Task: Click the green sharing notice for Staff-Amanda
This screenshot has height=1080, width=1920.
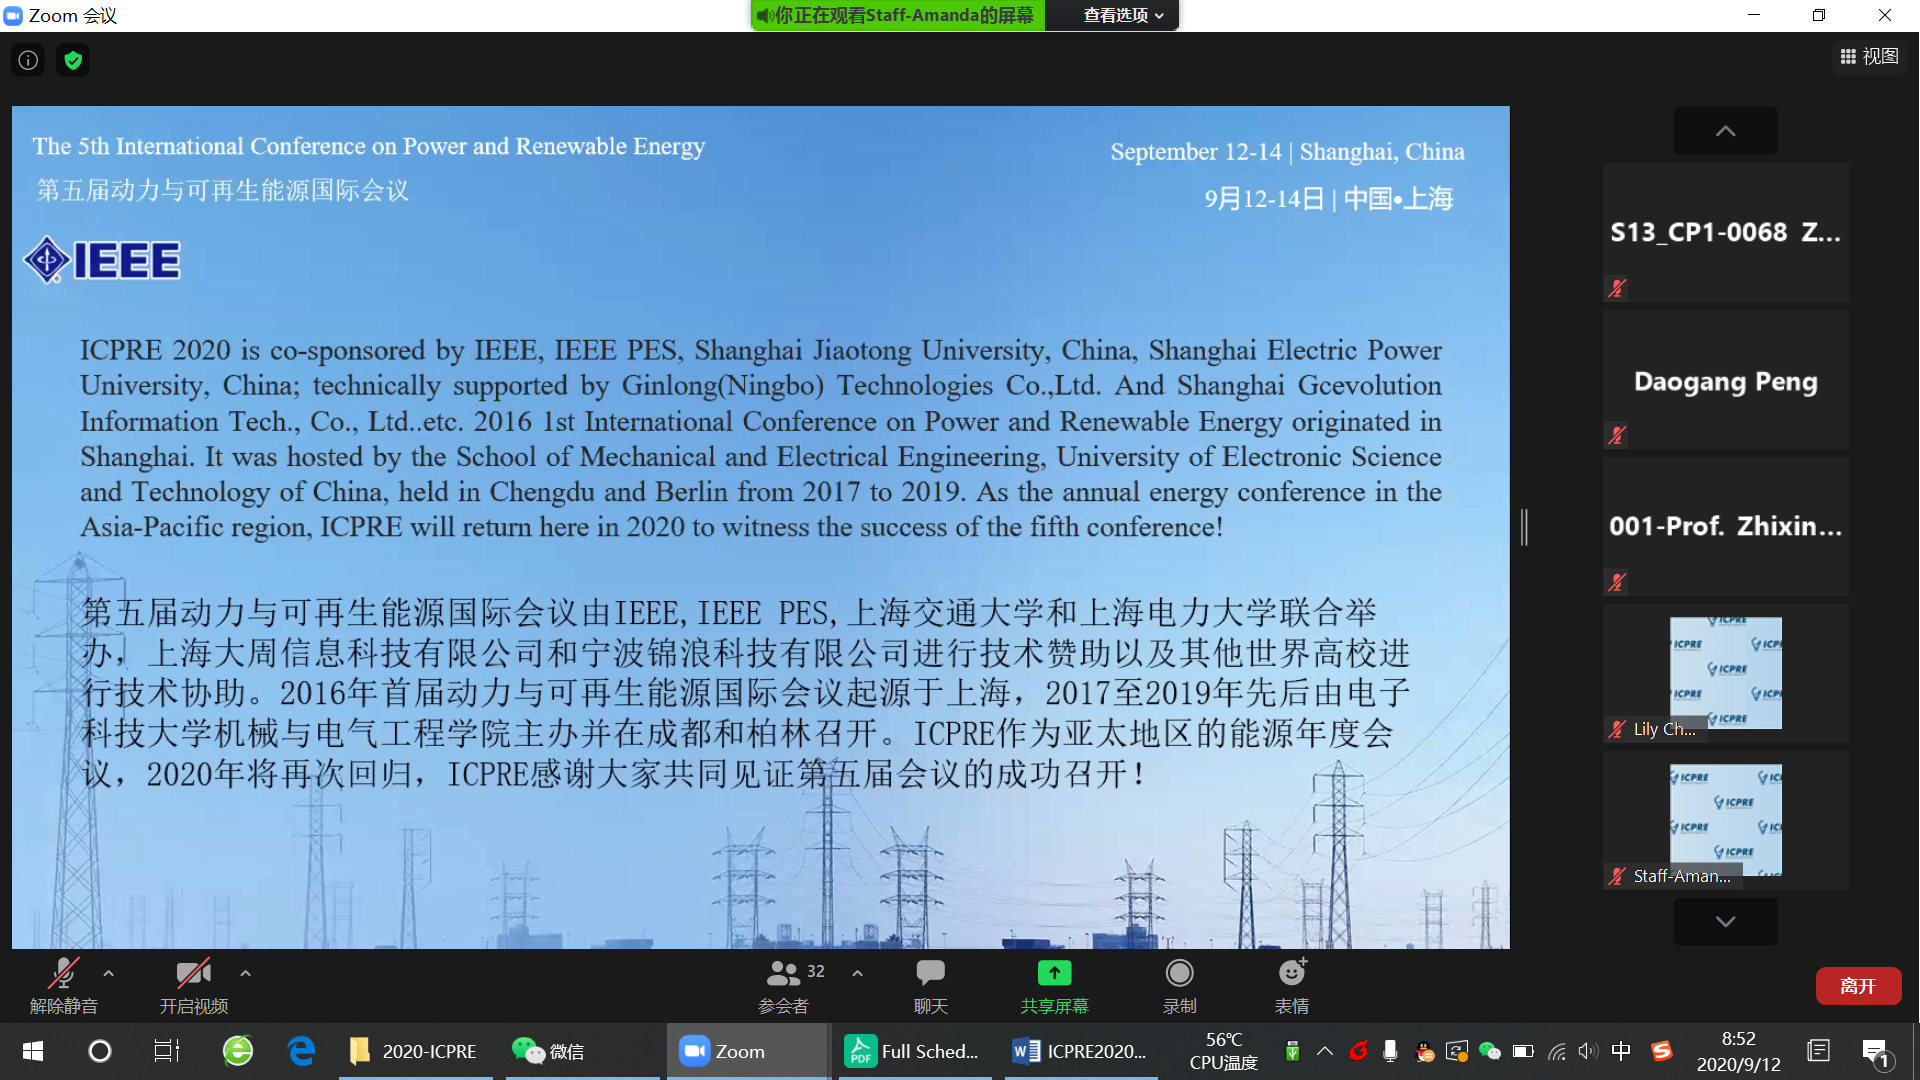Action: pyautogui.click(x=897, y=15)
